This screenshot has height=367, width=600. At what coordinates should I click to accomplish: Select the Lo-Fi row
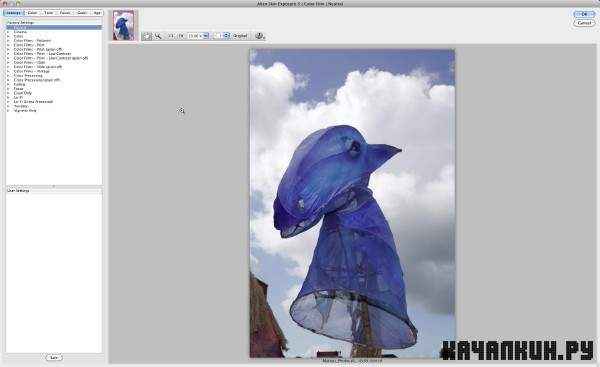coord(54,98)
